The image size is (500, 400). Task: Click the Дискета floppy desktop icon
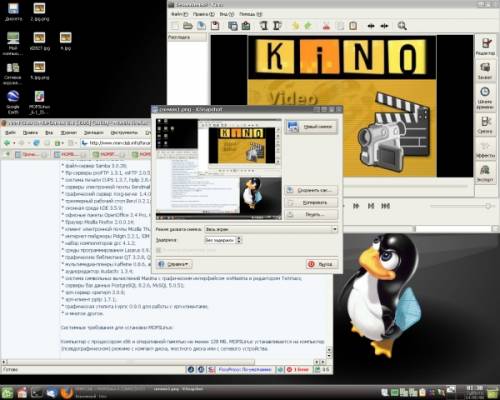(x=13, y=12)
